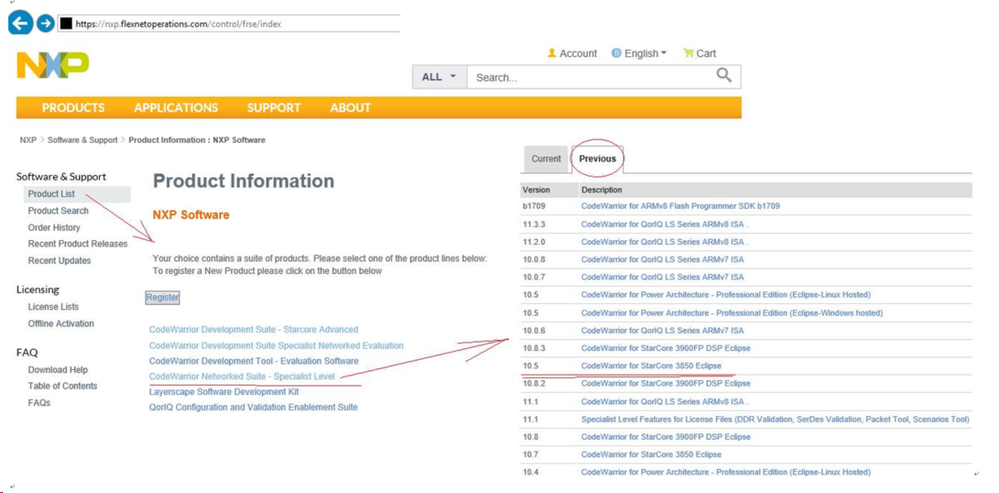Click the Register button

point(162,297)
